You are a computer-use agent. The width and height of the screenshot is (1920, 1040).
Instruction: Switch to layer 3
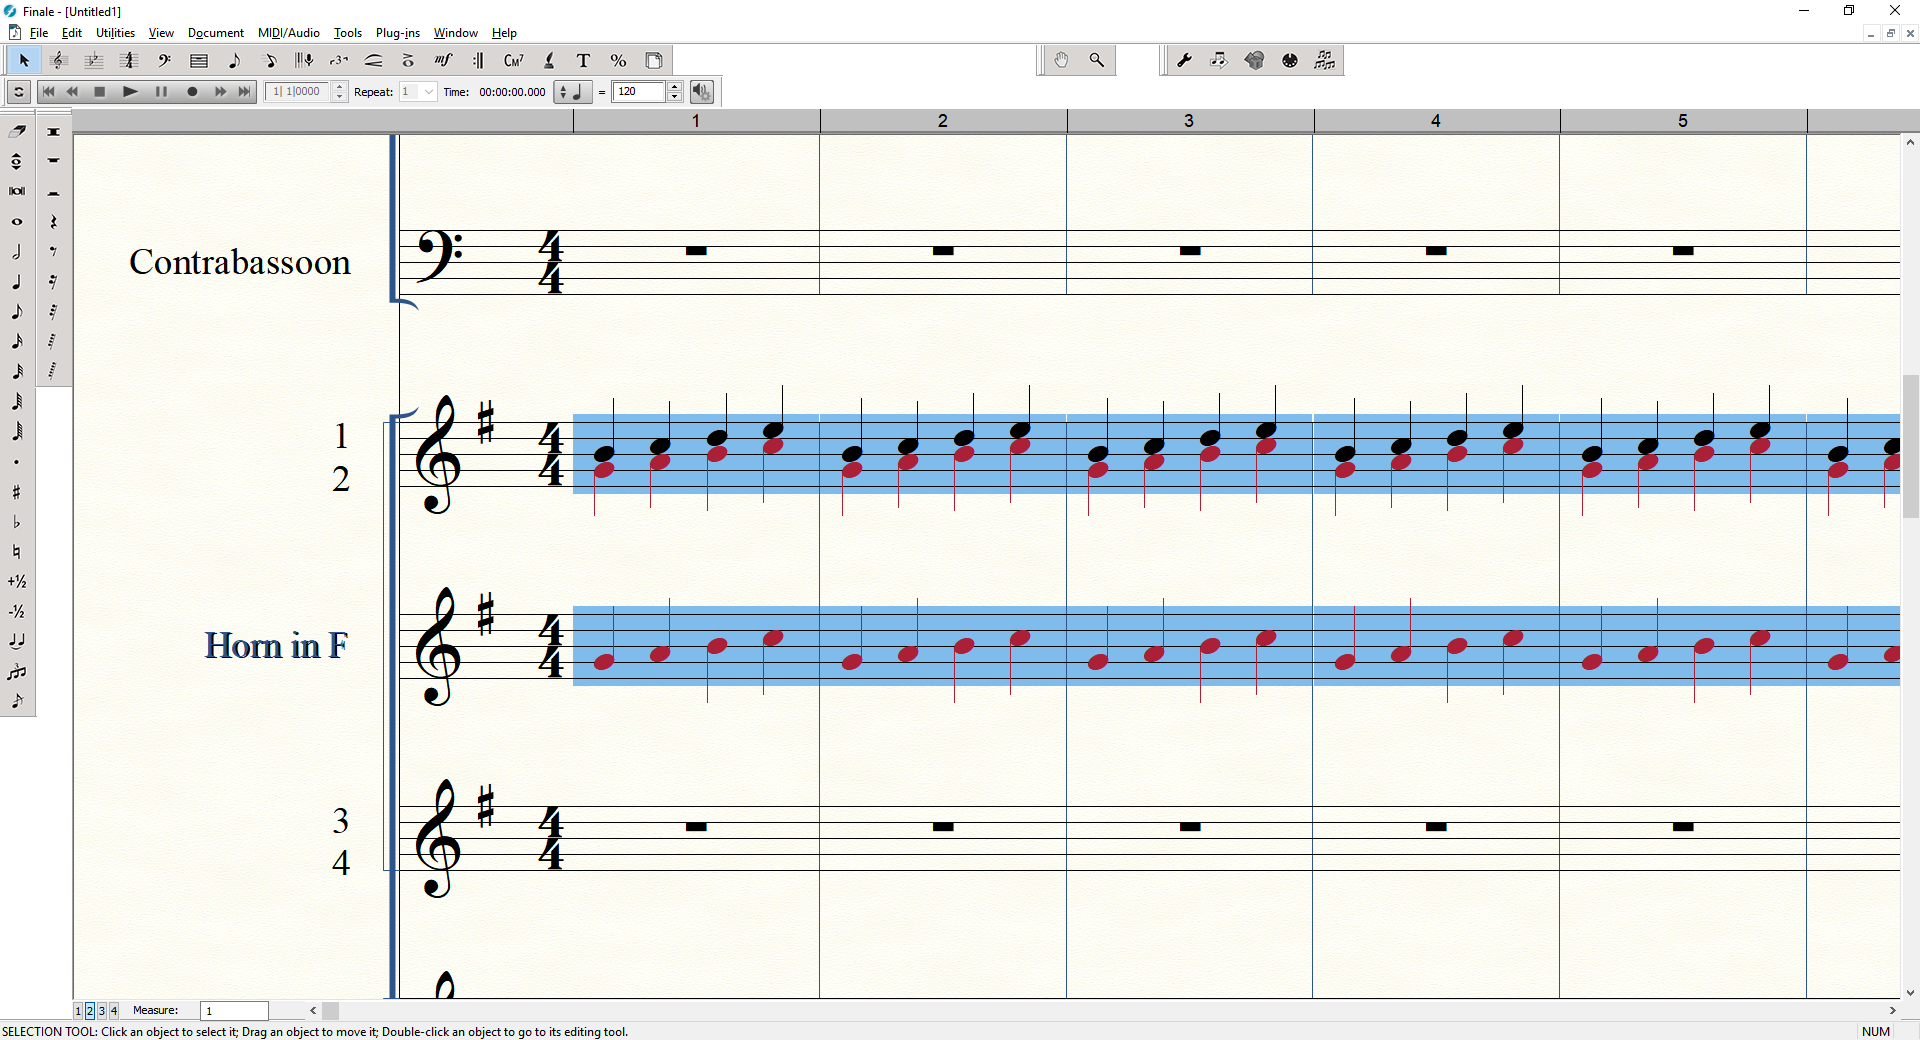click(x=101, y=1011)
